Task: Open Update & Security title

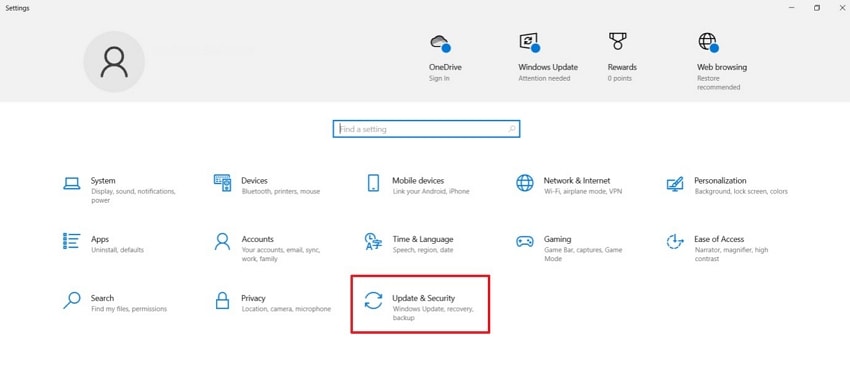Action: (x=423, y=298)
